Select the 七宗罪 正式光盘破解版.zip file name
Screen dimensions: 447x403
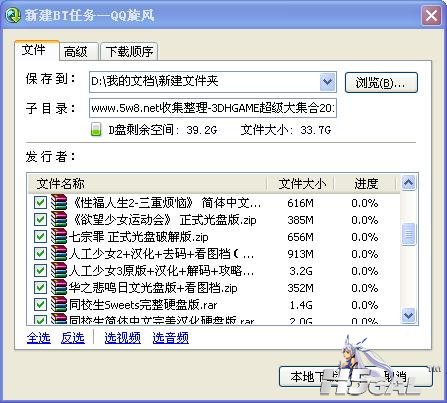(x=139, y=237)
